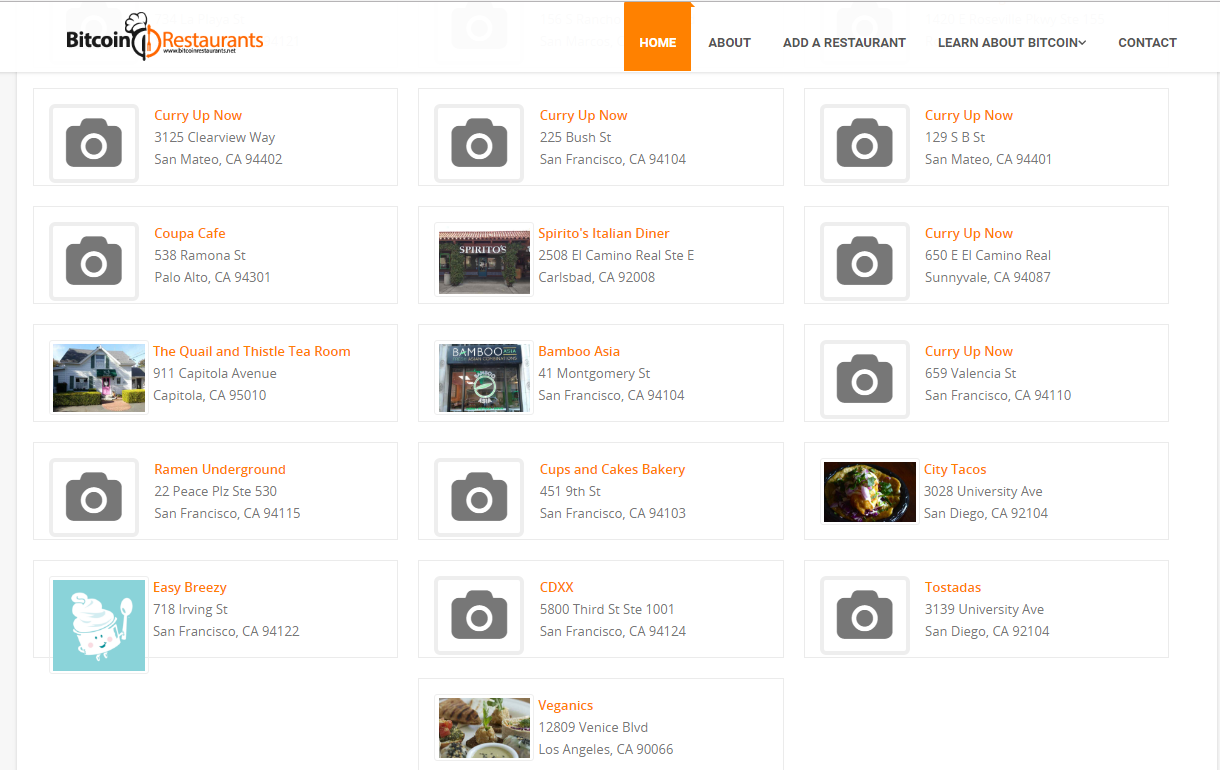The width and height of the screenshot is (1220, 770).
Task: Open ADD A RESTAURANT page
Action: tap(844, 42)
